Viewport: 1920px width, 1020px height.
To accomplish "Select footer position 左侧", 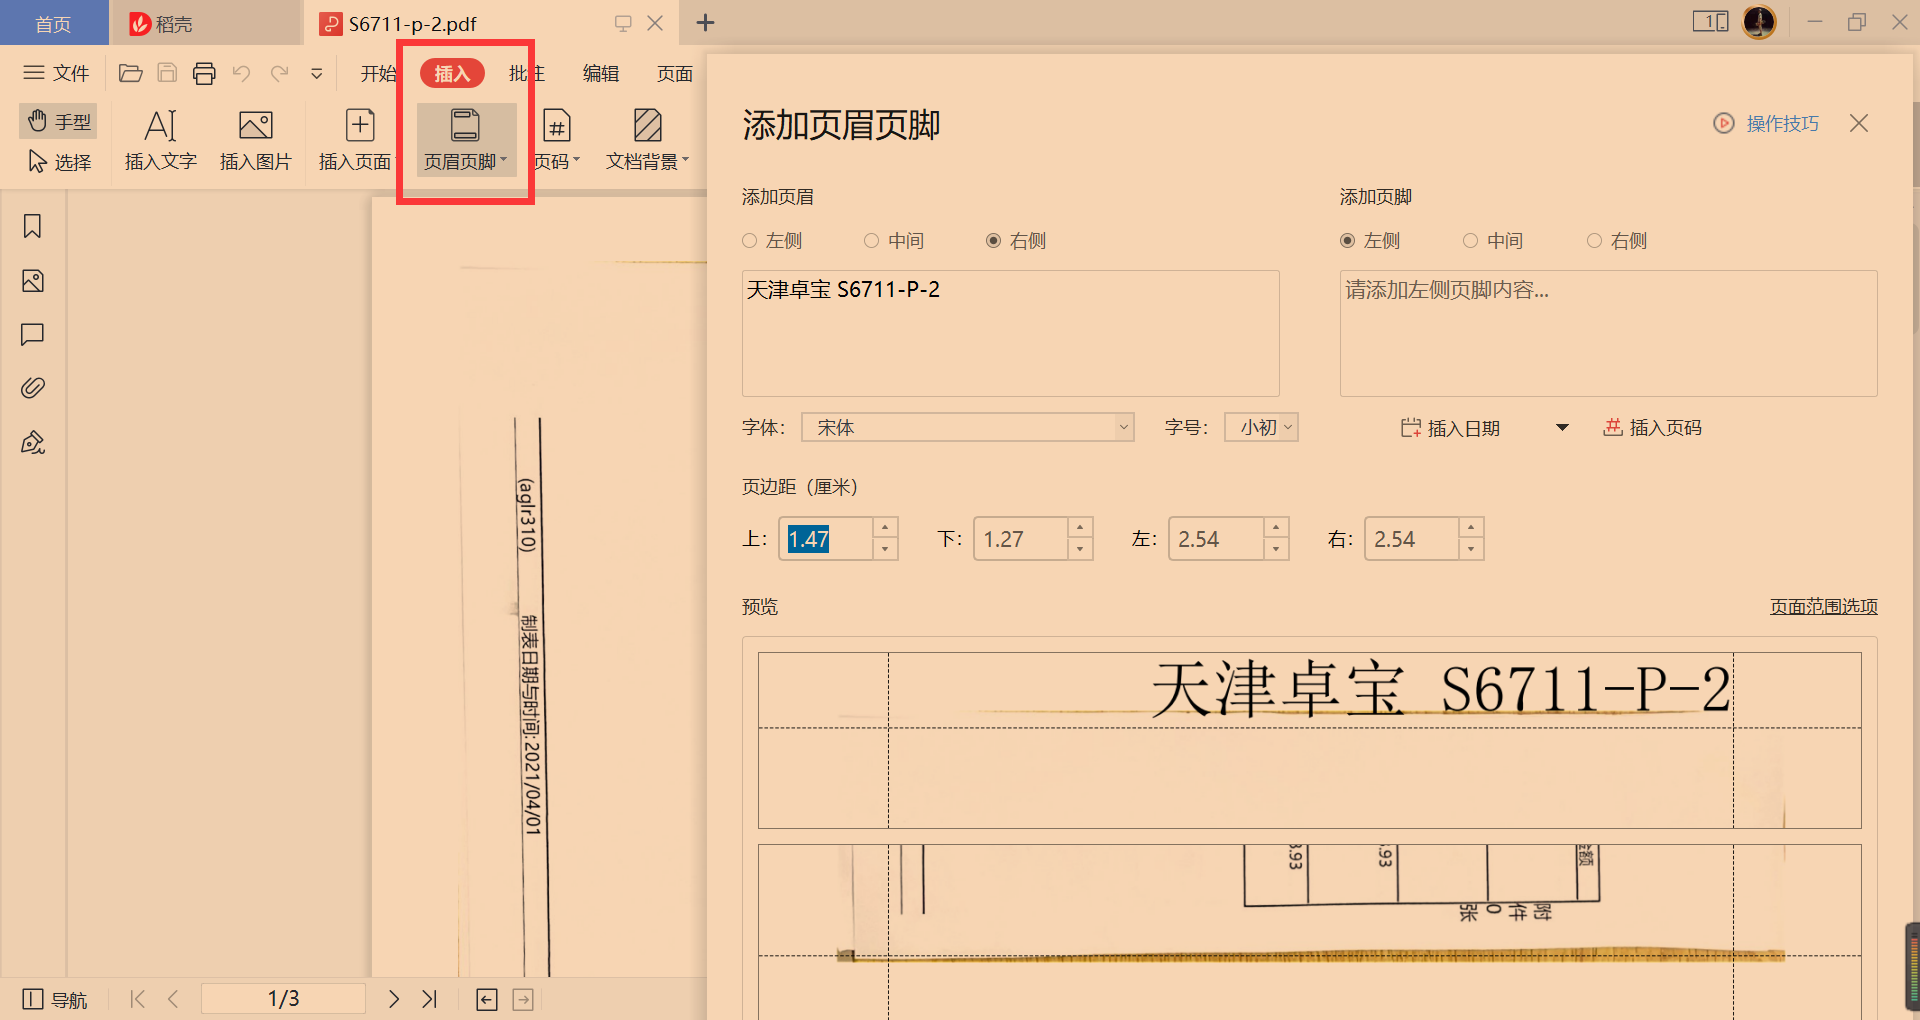I will tap(1370, 241).
